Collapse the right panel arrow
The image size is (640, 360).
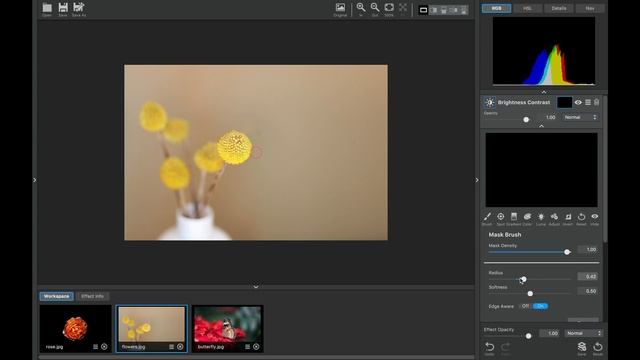477,180
